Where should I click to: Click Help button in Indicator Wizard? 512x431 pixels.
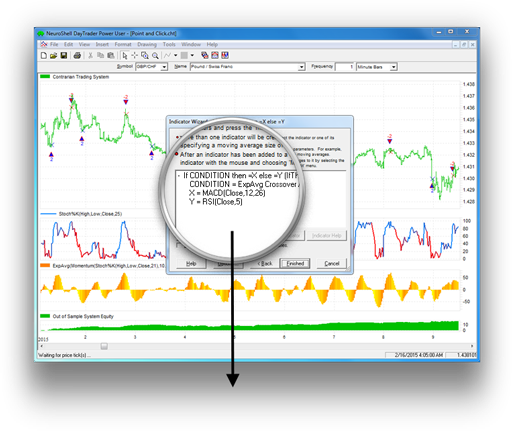(191, 263)
